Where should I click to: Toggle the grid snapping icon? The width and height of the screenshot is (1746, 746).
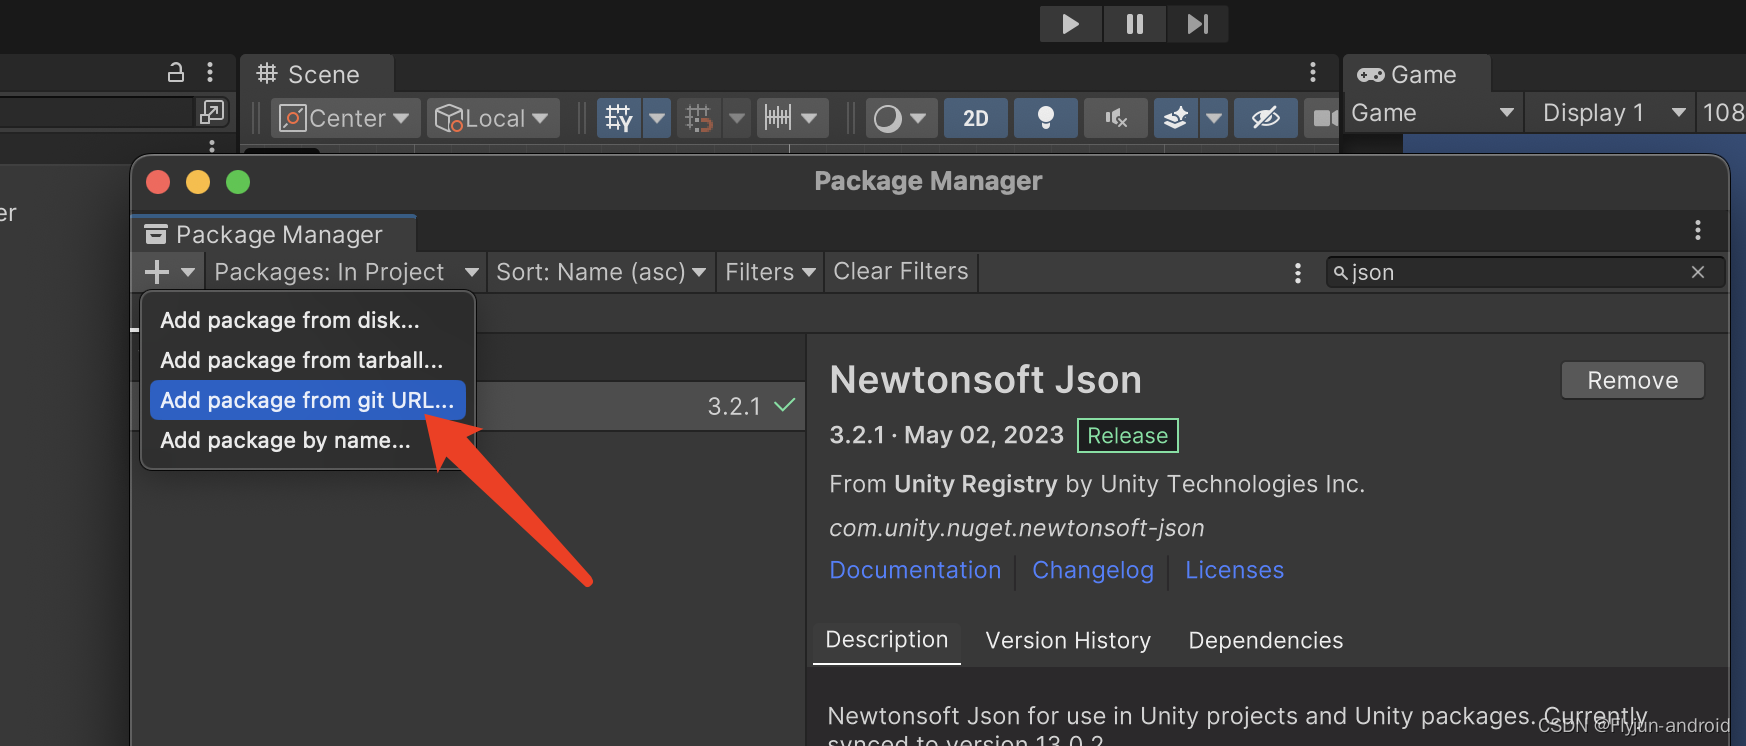click(699, 118)
